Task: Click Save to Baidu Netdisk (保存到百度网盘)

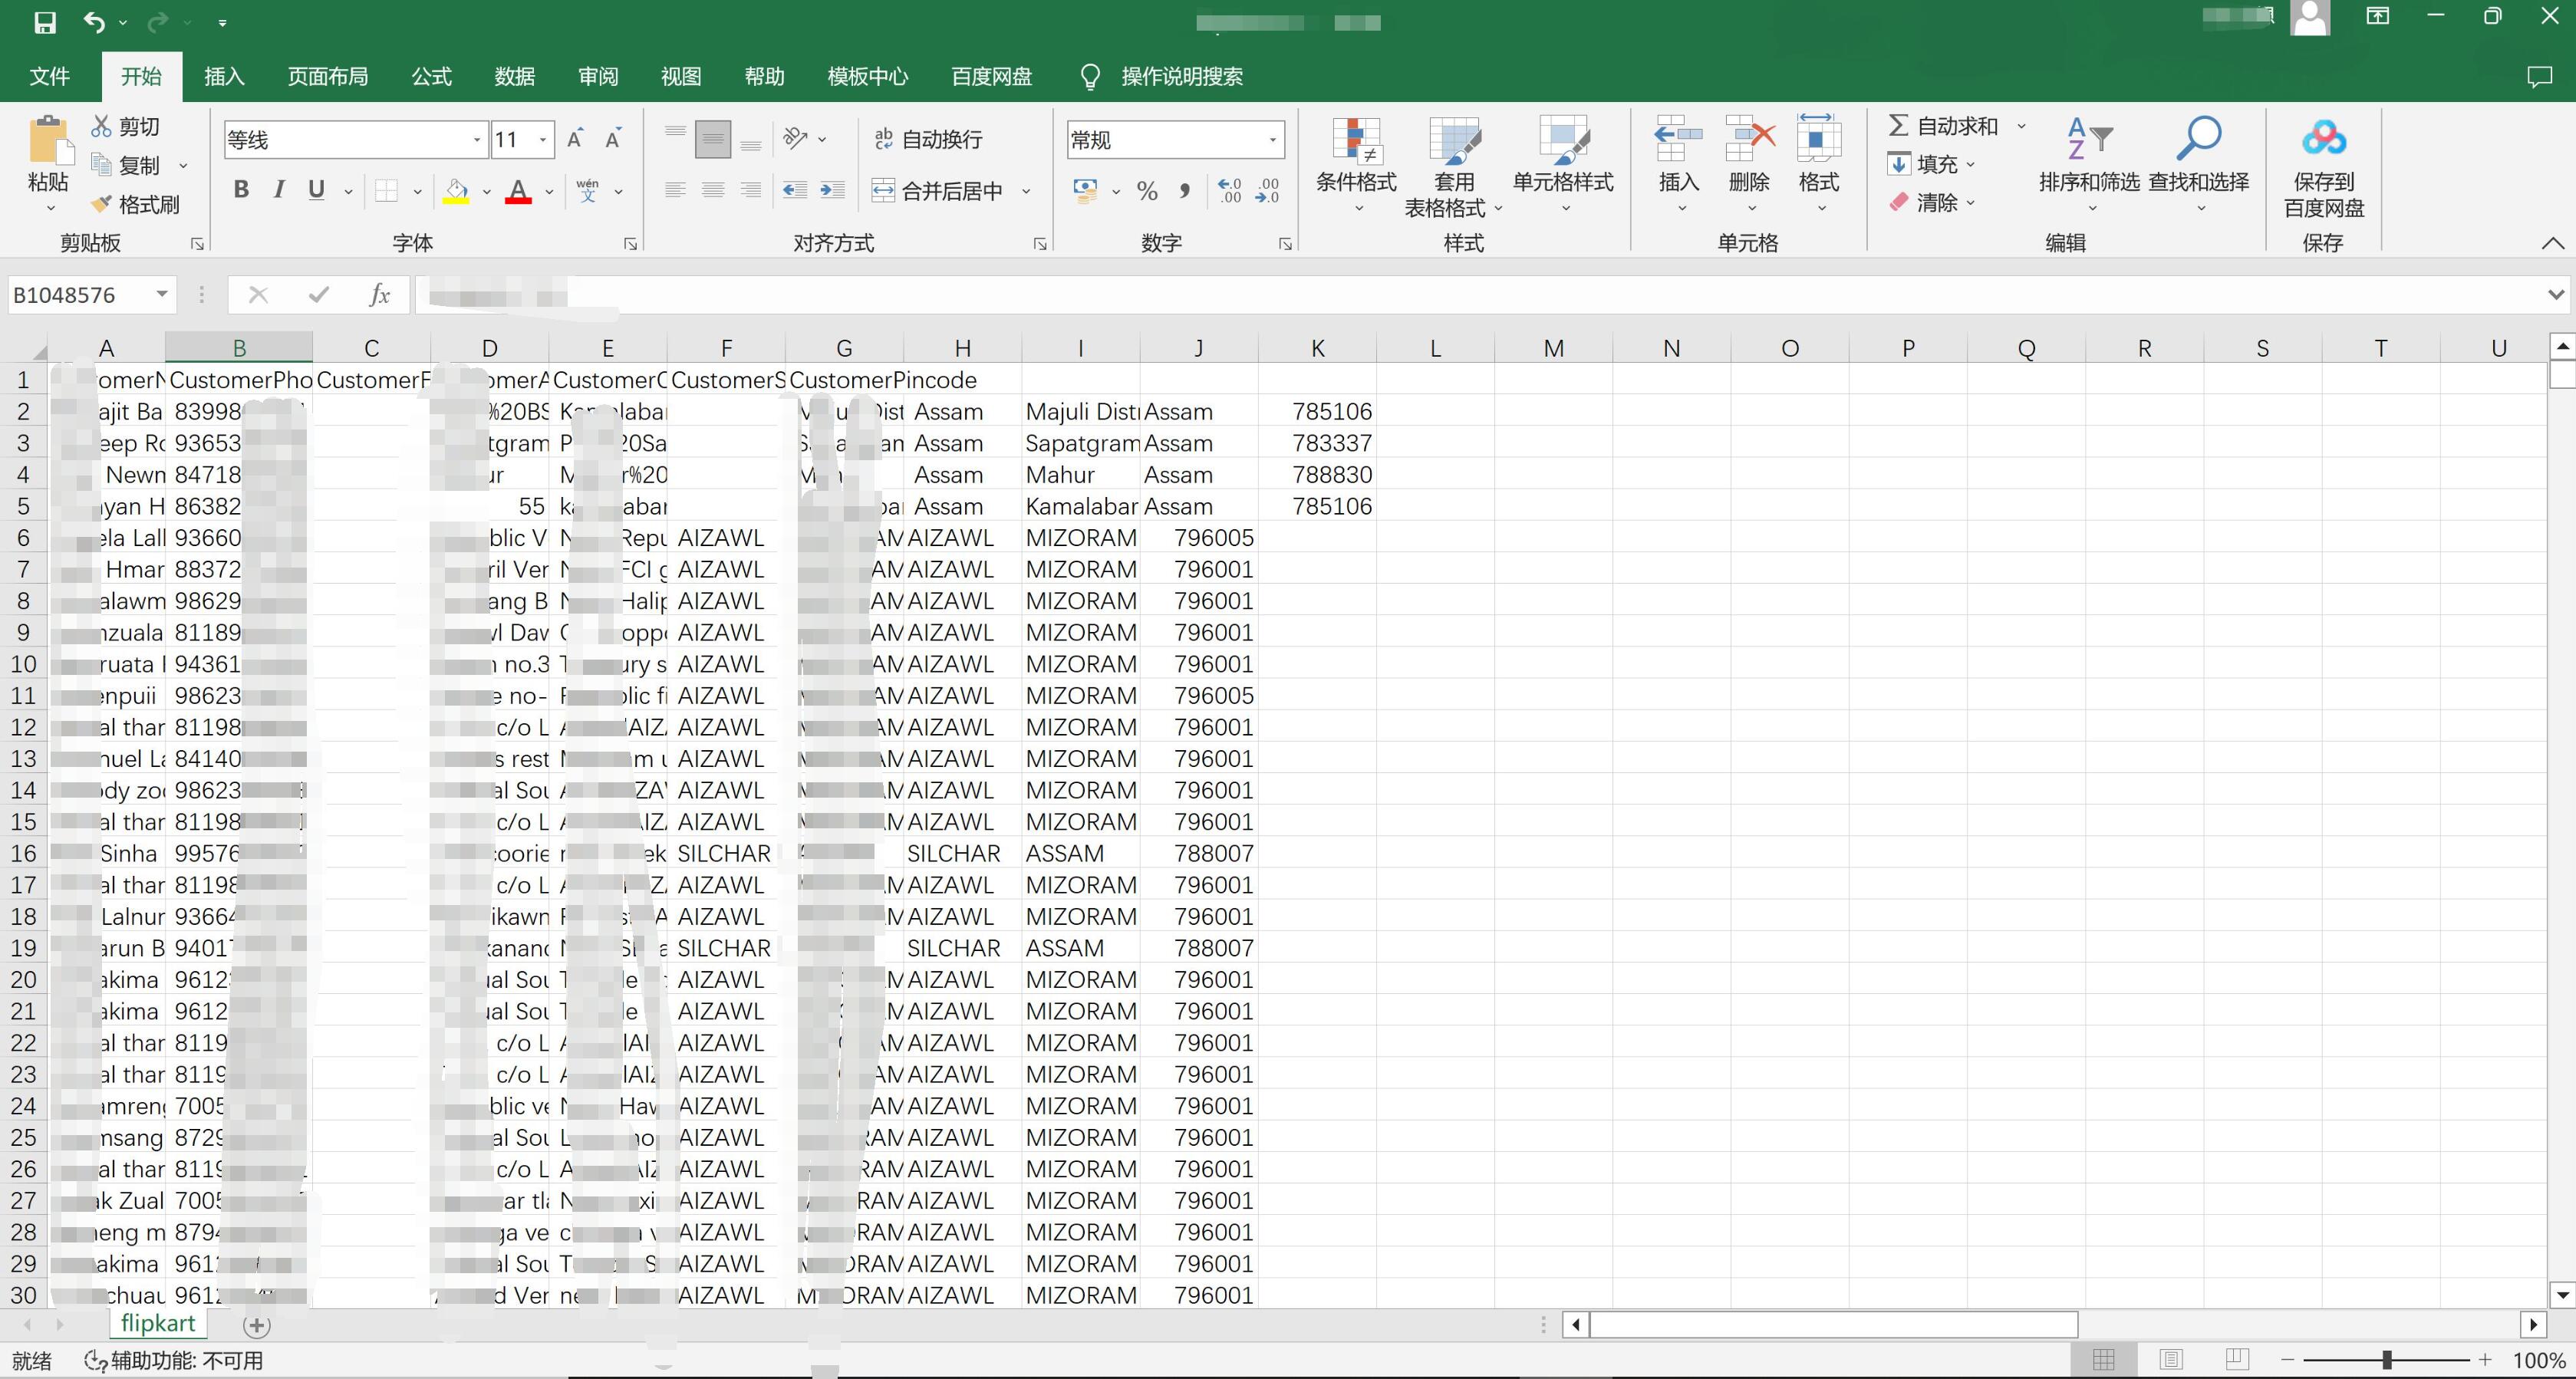Action: tap(2324, 167)
